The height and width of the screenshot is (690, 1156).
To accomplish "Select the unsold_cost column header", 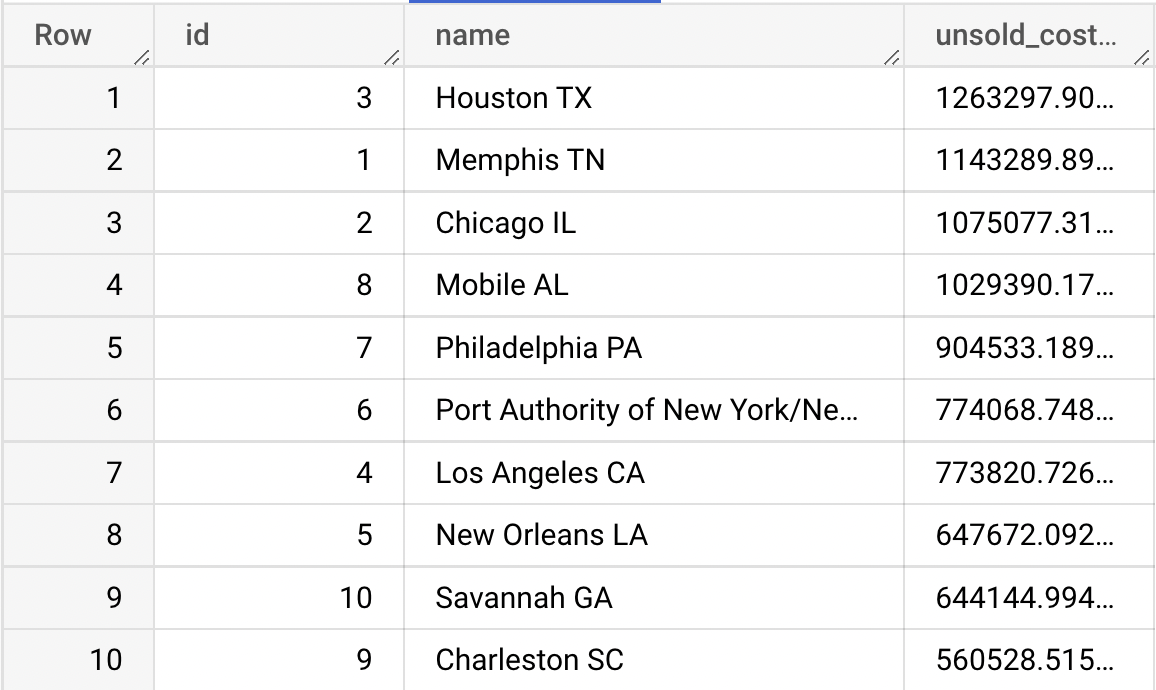I will 1025,36.
